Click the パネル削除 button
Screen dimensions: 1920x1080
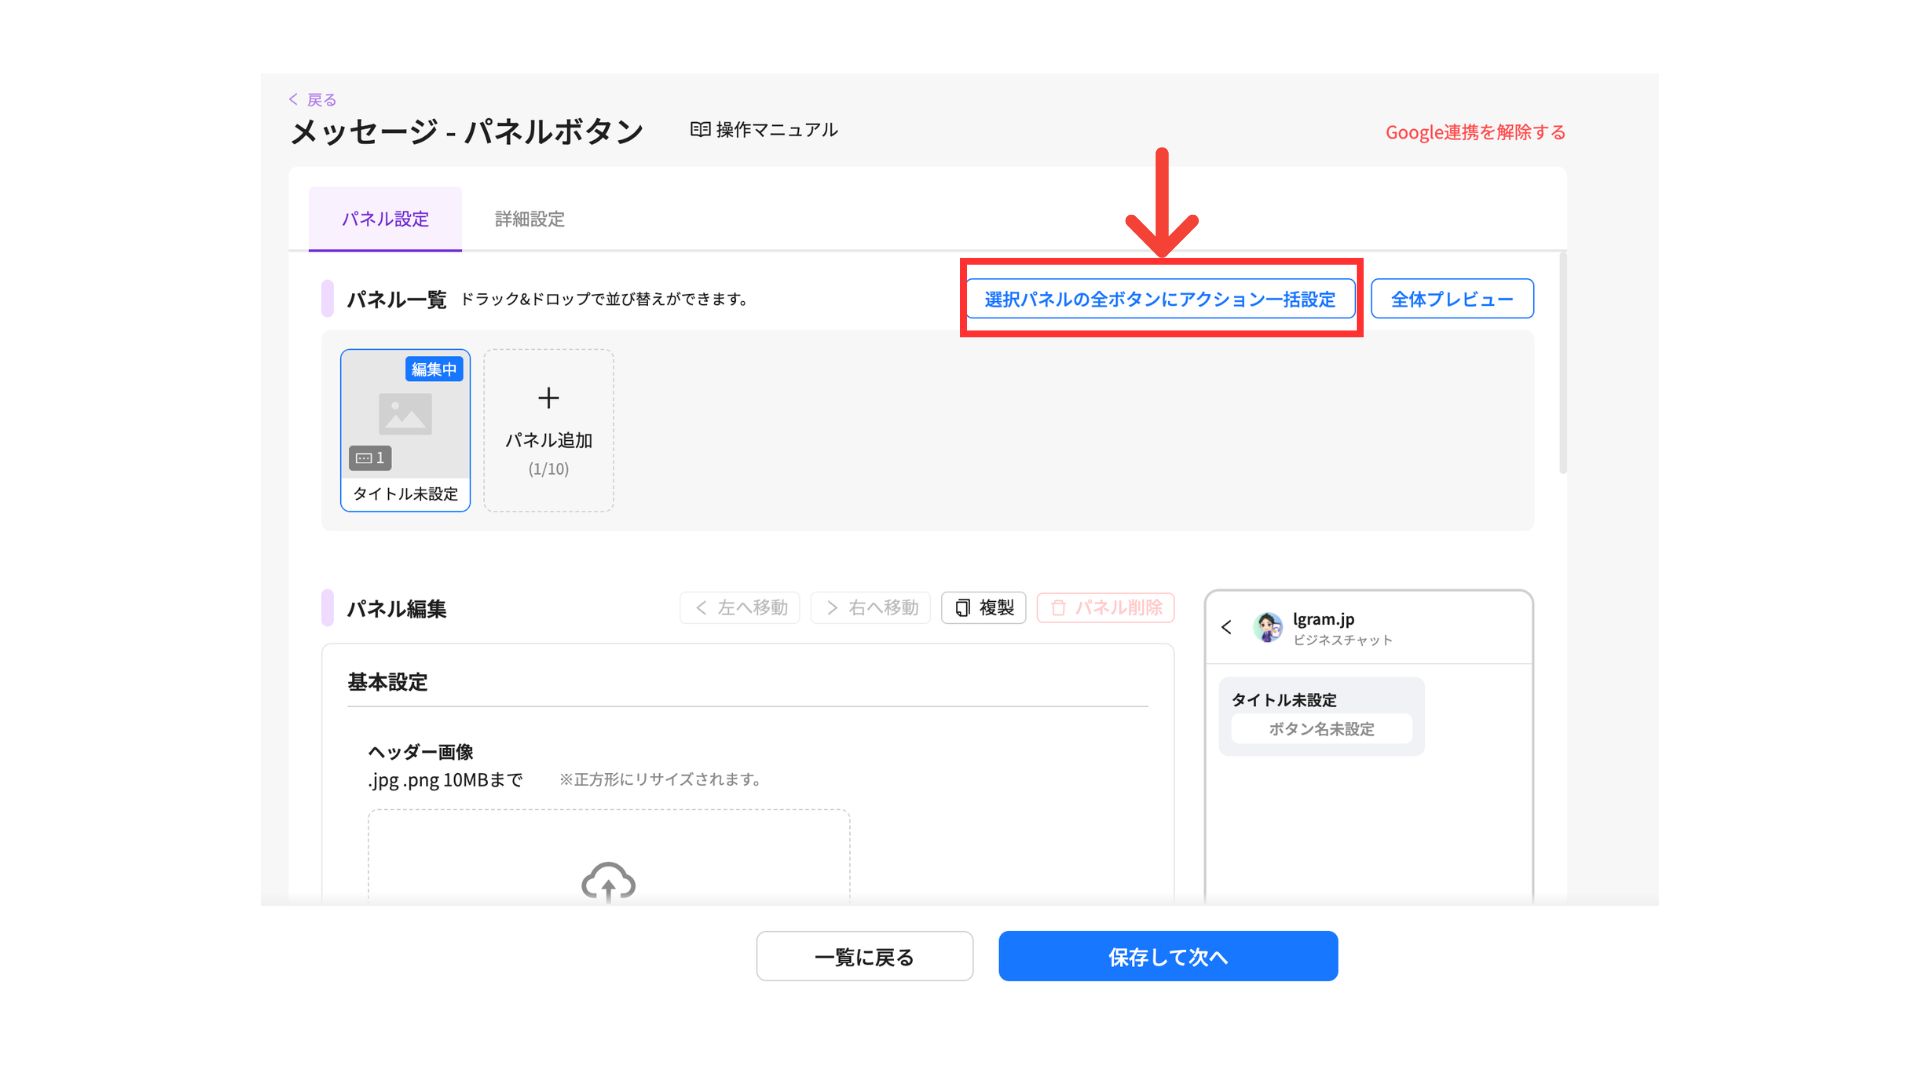tap(1106, 608)
